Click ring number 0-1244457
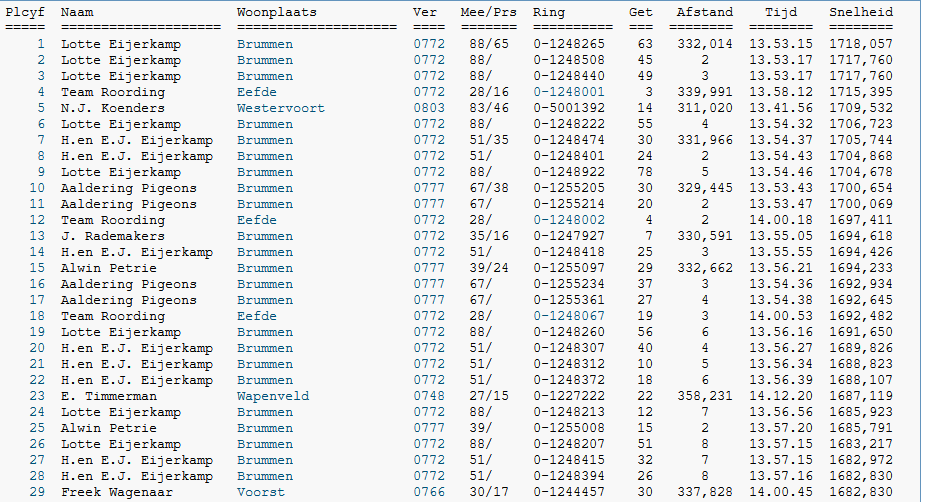931x502 pixels. click(x=568, y=492)
